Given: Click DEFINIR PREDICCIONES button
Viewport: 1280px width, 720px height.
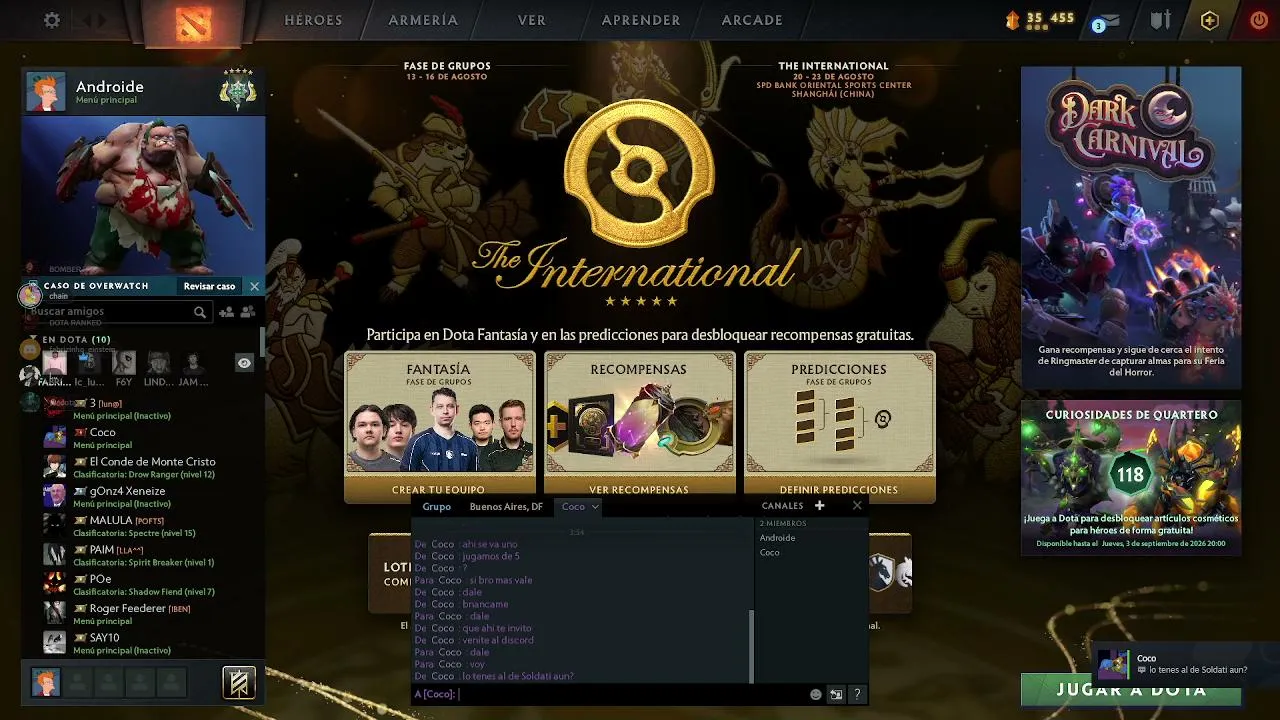Looking at the screenshot, I should click(x=839, y=490).
